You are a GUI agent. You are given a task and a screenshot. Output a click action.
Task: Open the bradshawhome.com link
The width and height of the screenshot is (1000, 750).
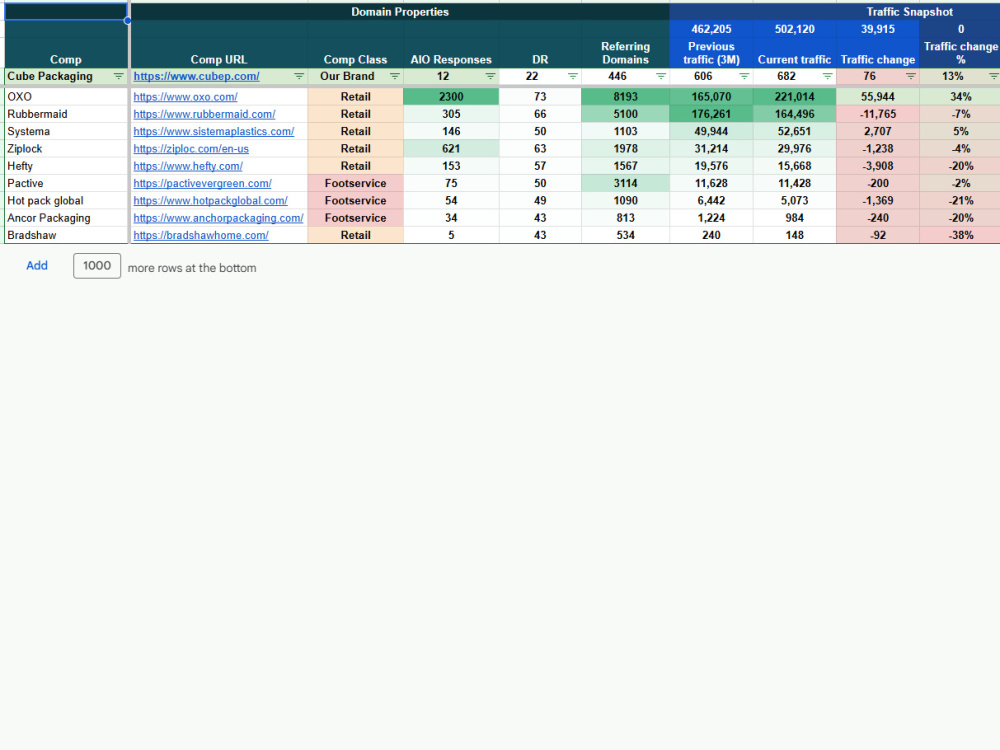[x=201, y=235]
